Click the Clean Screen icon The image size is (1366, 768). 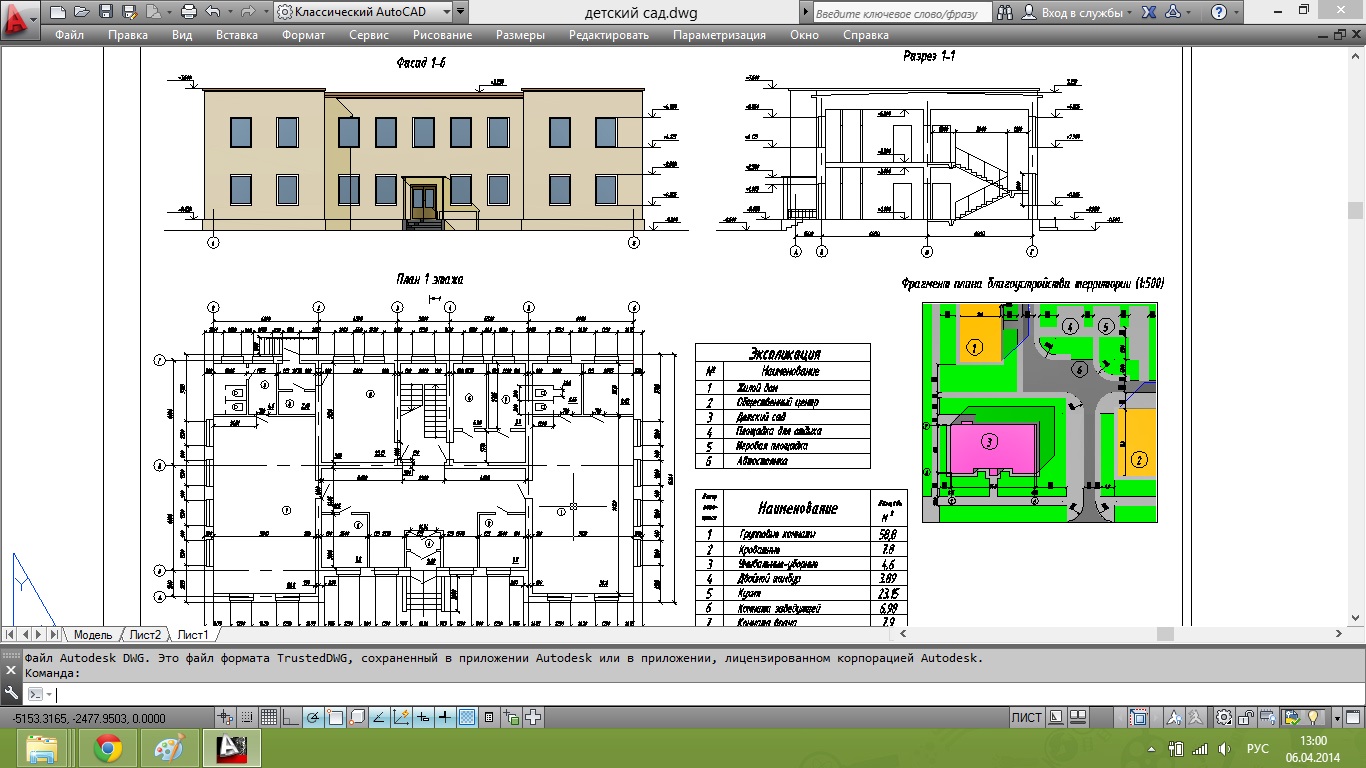[x=1352, y=717]
